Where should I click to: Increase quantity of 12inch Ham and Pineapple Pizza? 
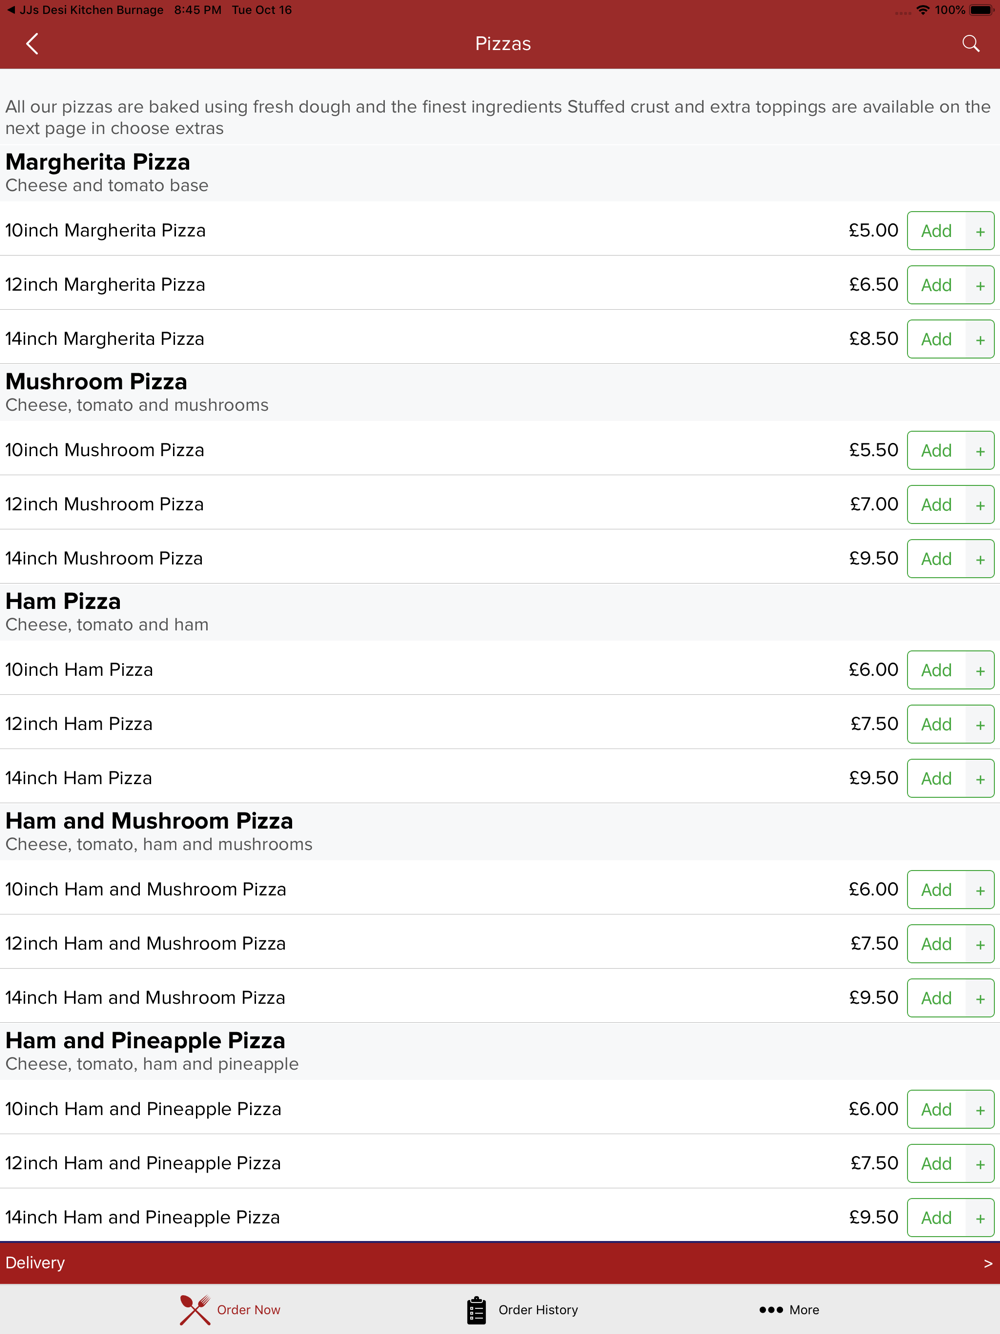[x=980, y=1164]
